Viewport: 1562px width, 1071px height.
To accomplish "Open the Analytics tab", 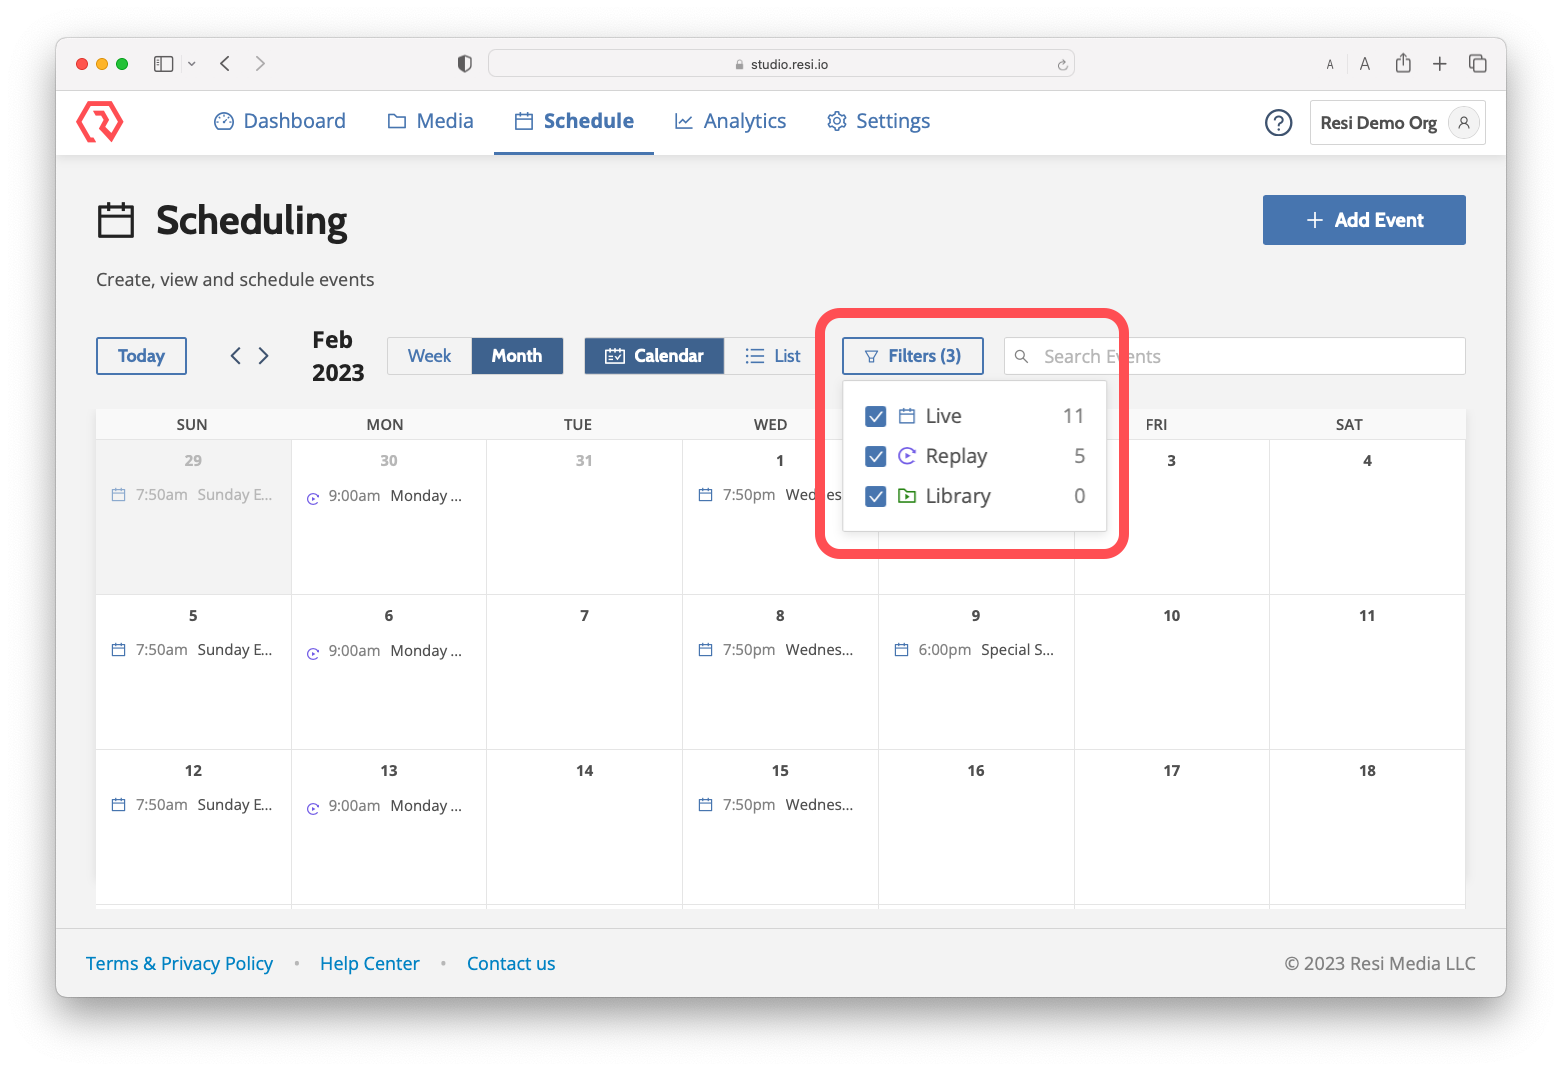I will click(731, 121).
